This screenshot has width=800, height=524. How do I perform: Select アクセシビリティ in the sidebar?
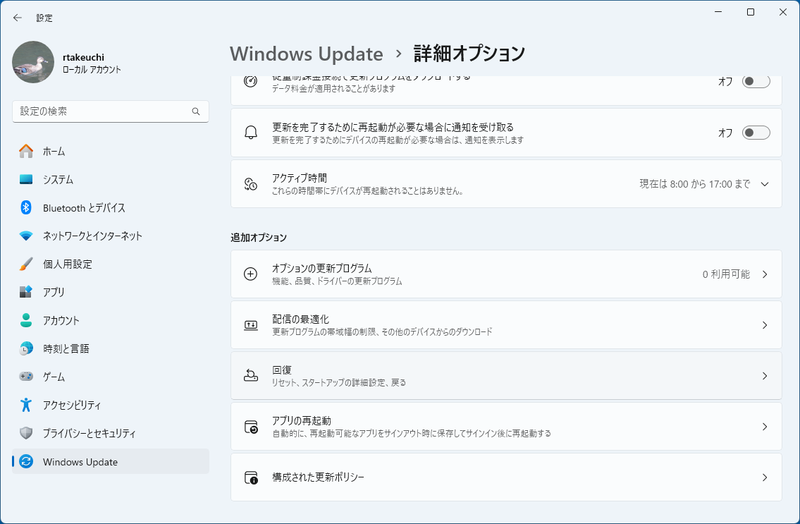click(x=110, y=405)
